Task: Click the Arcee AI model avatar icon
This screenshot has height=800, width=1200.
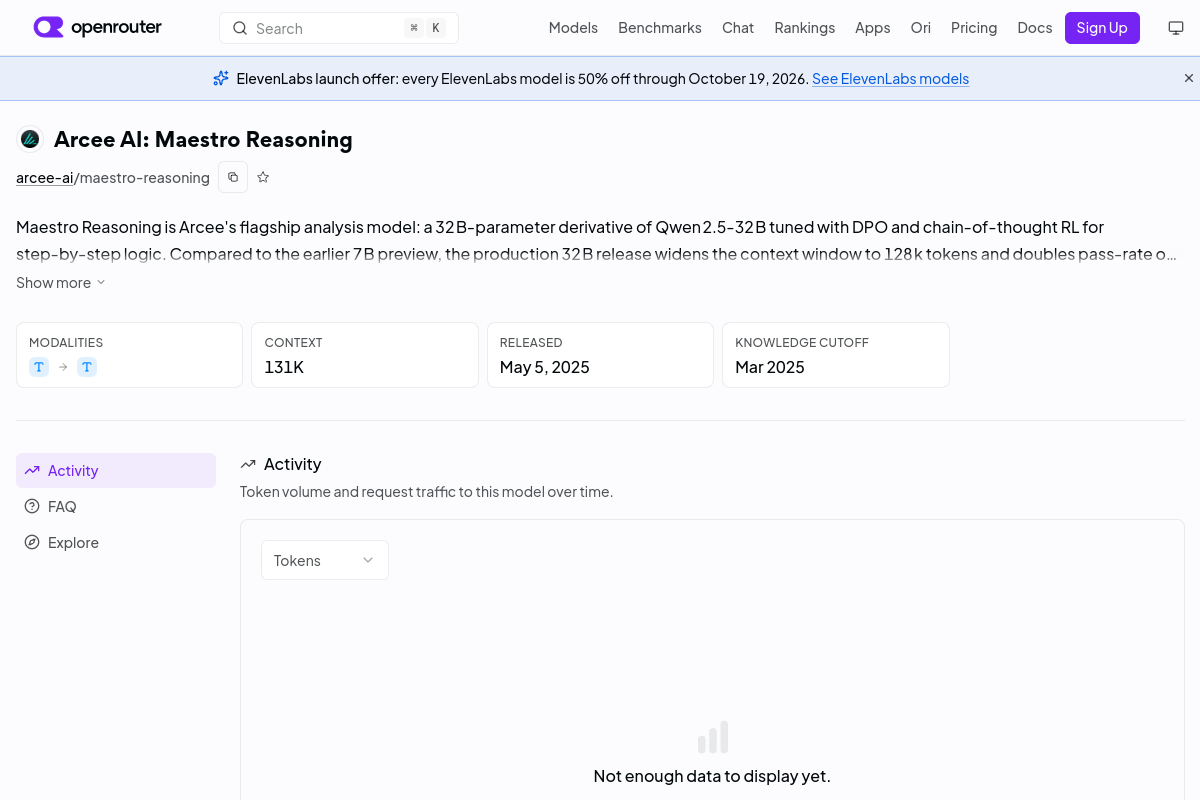Action: [x=30, y=139]
